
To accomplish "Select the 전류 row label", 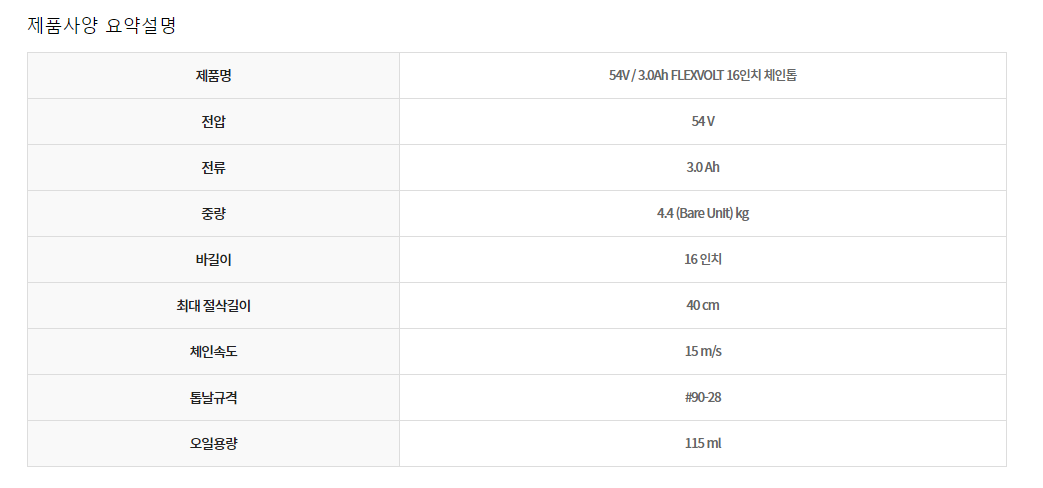I will click(213, 167).
